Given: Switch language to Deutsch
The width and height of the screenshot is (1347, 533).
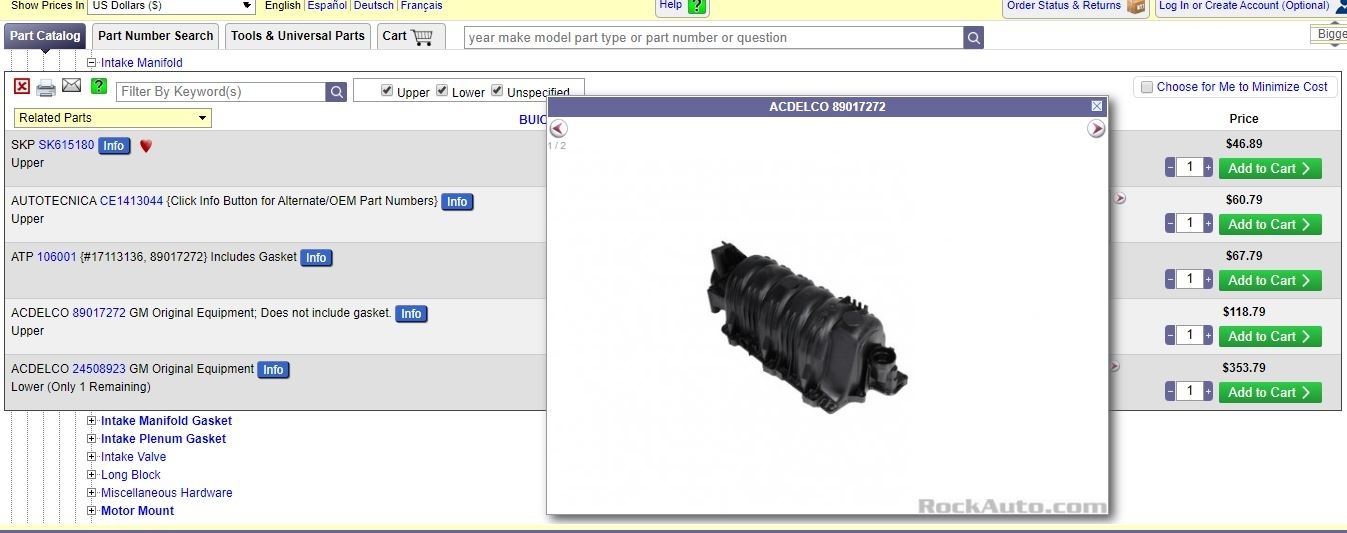Looking at the screenshot, I should click(x=374, y=6).
